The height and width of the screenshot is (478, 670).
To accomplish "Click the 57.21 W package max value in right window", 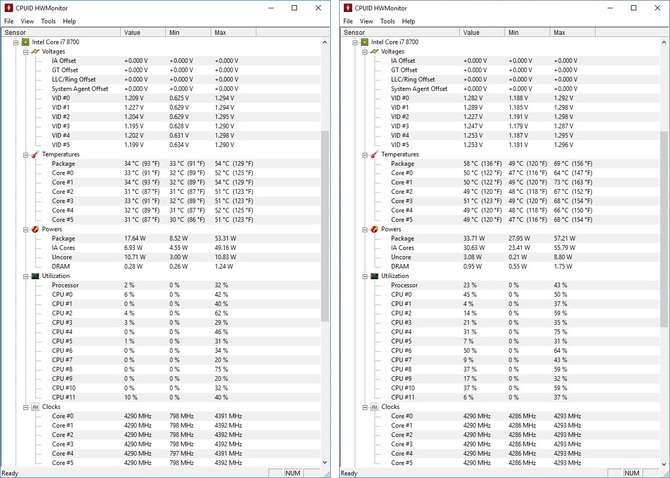I will pos(564,238).
